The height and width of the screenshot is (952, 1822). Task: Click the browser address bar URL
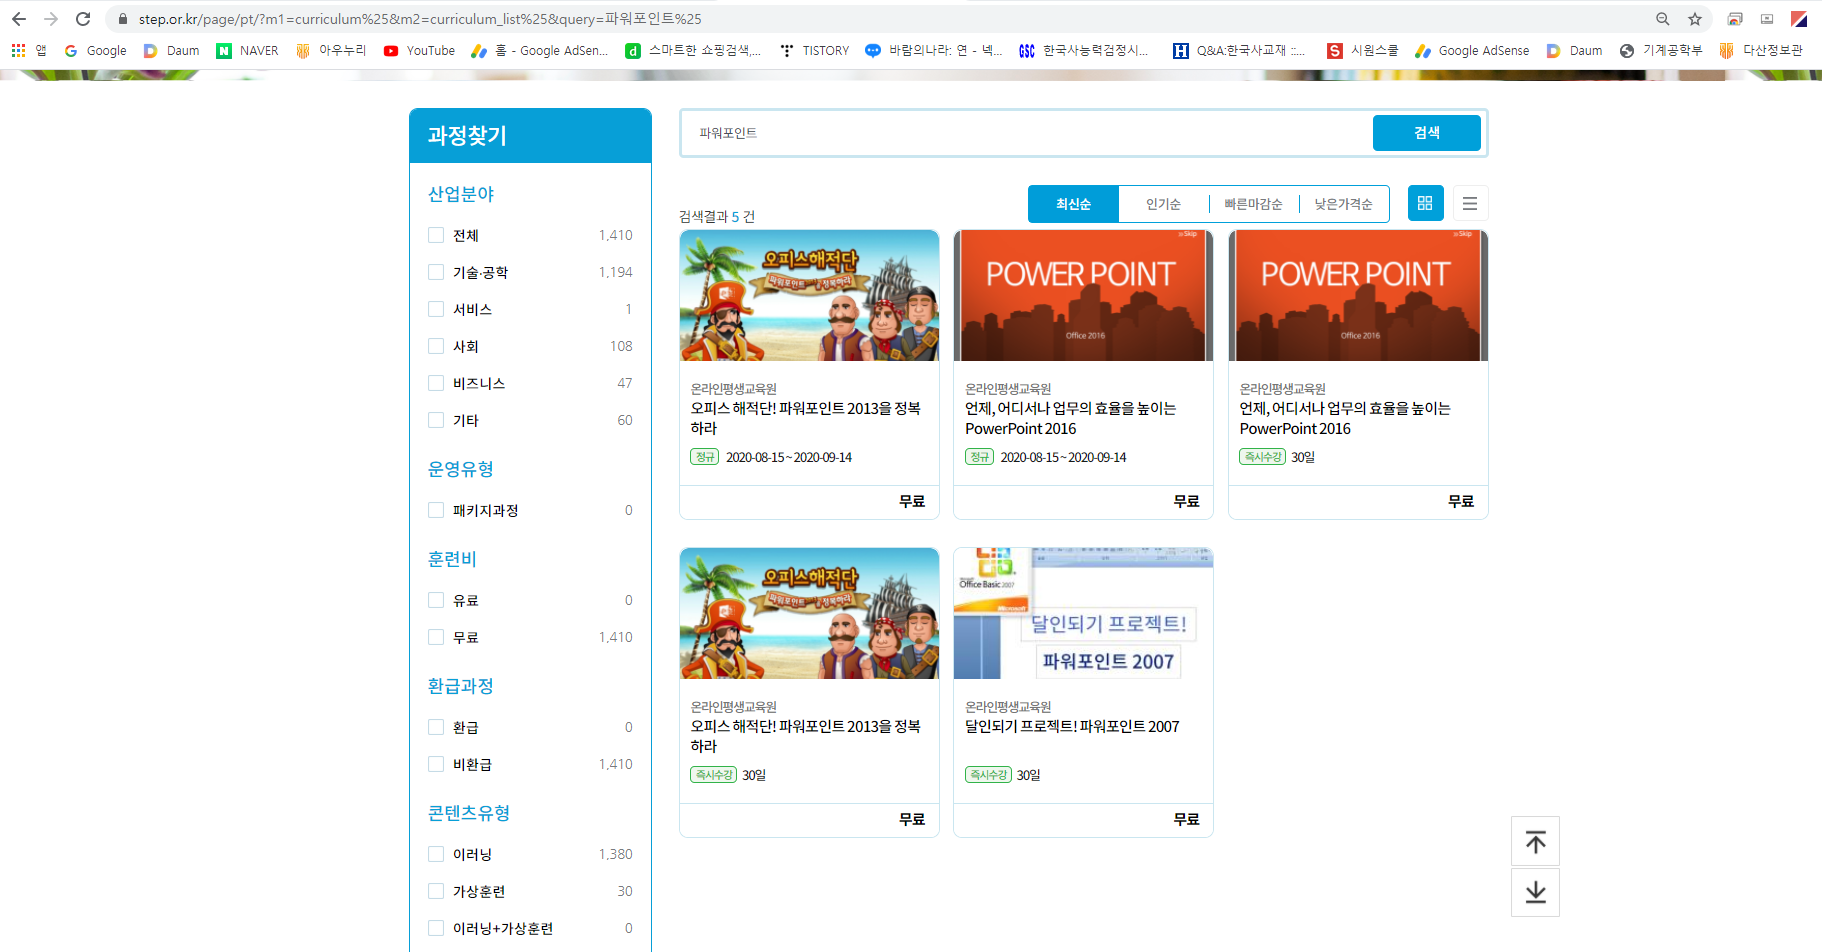click(x=419, y=19)
